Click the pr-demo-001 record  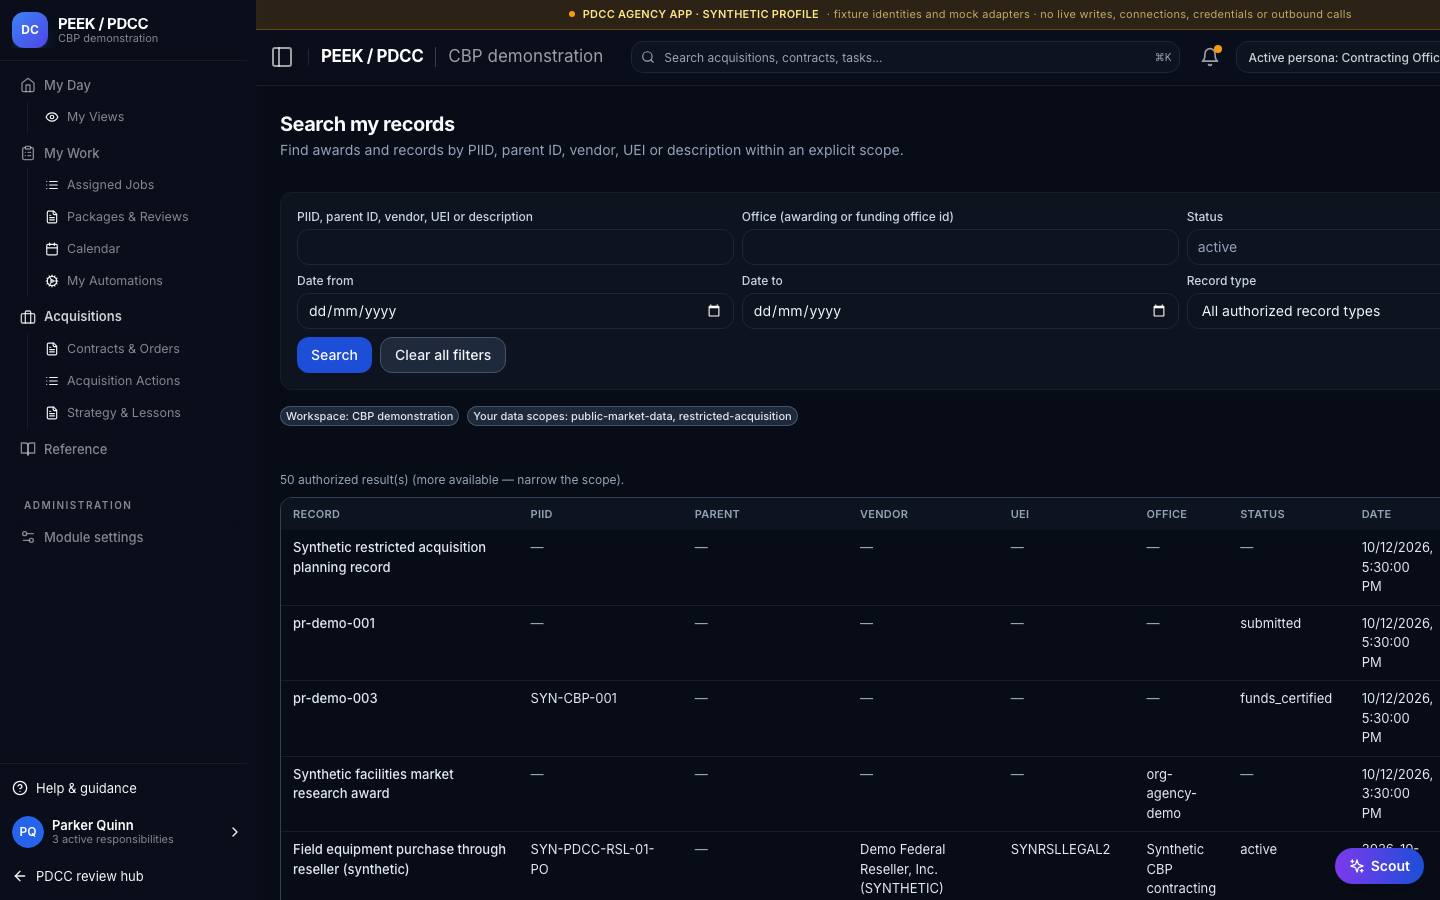click(334, 623)
